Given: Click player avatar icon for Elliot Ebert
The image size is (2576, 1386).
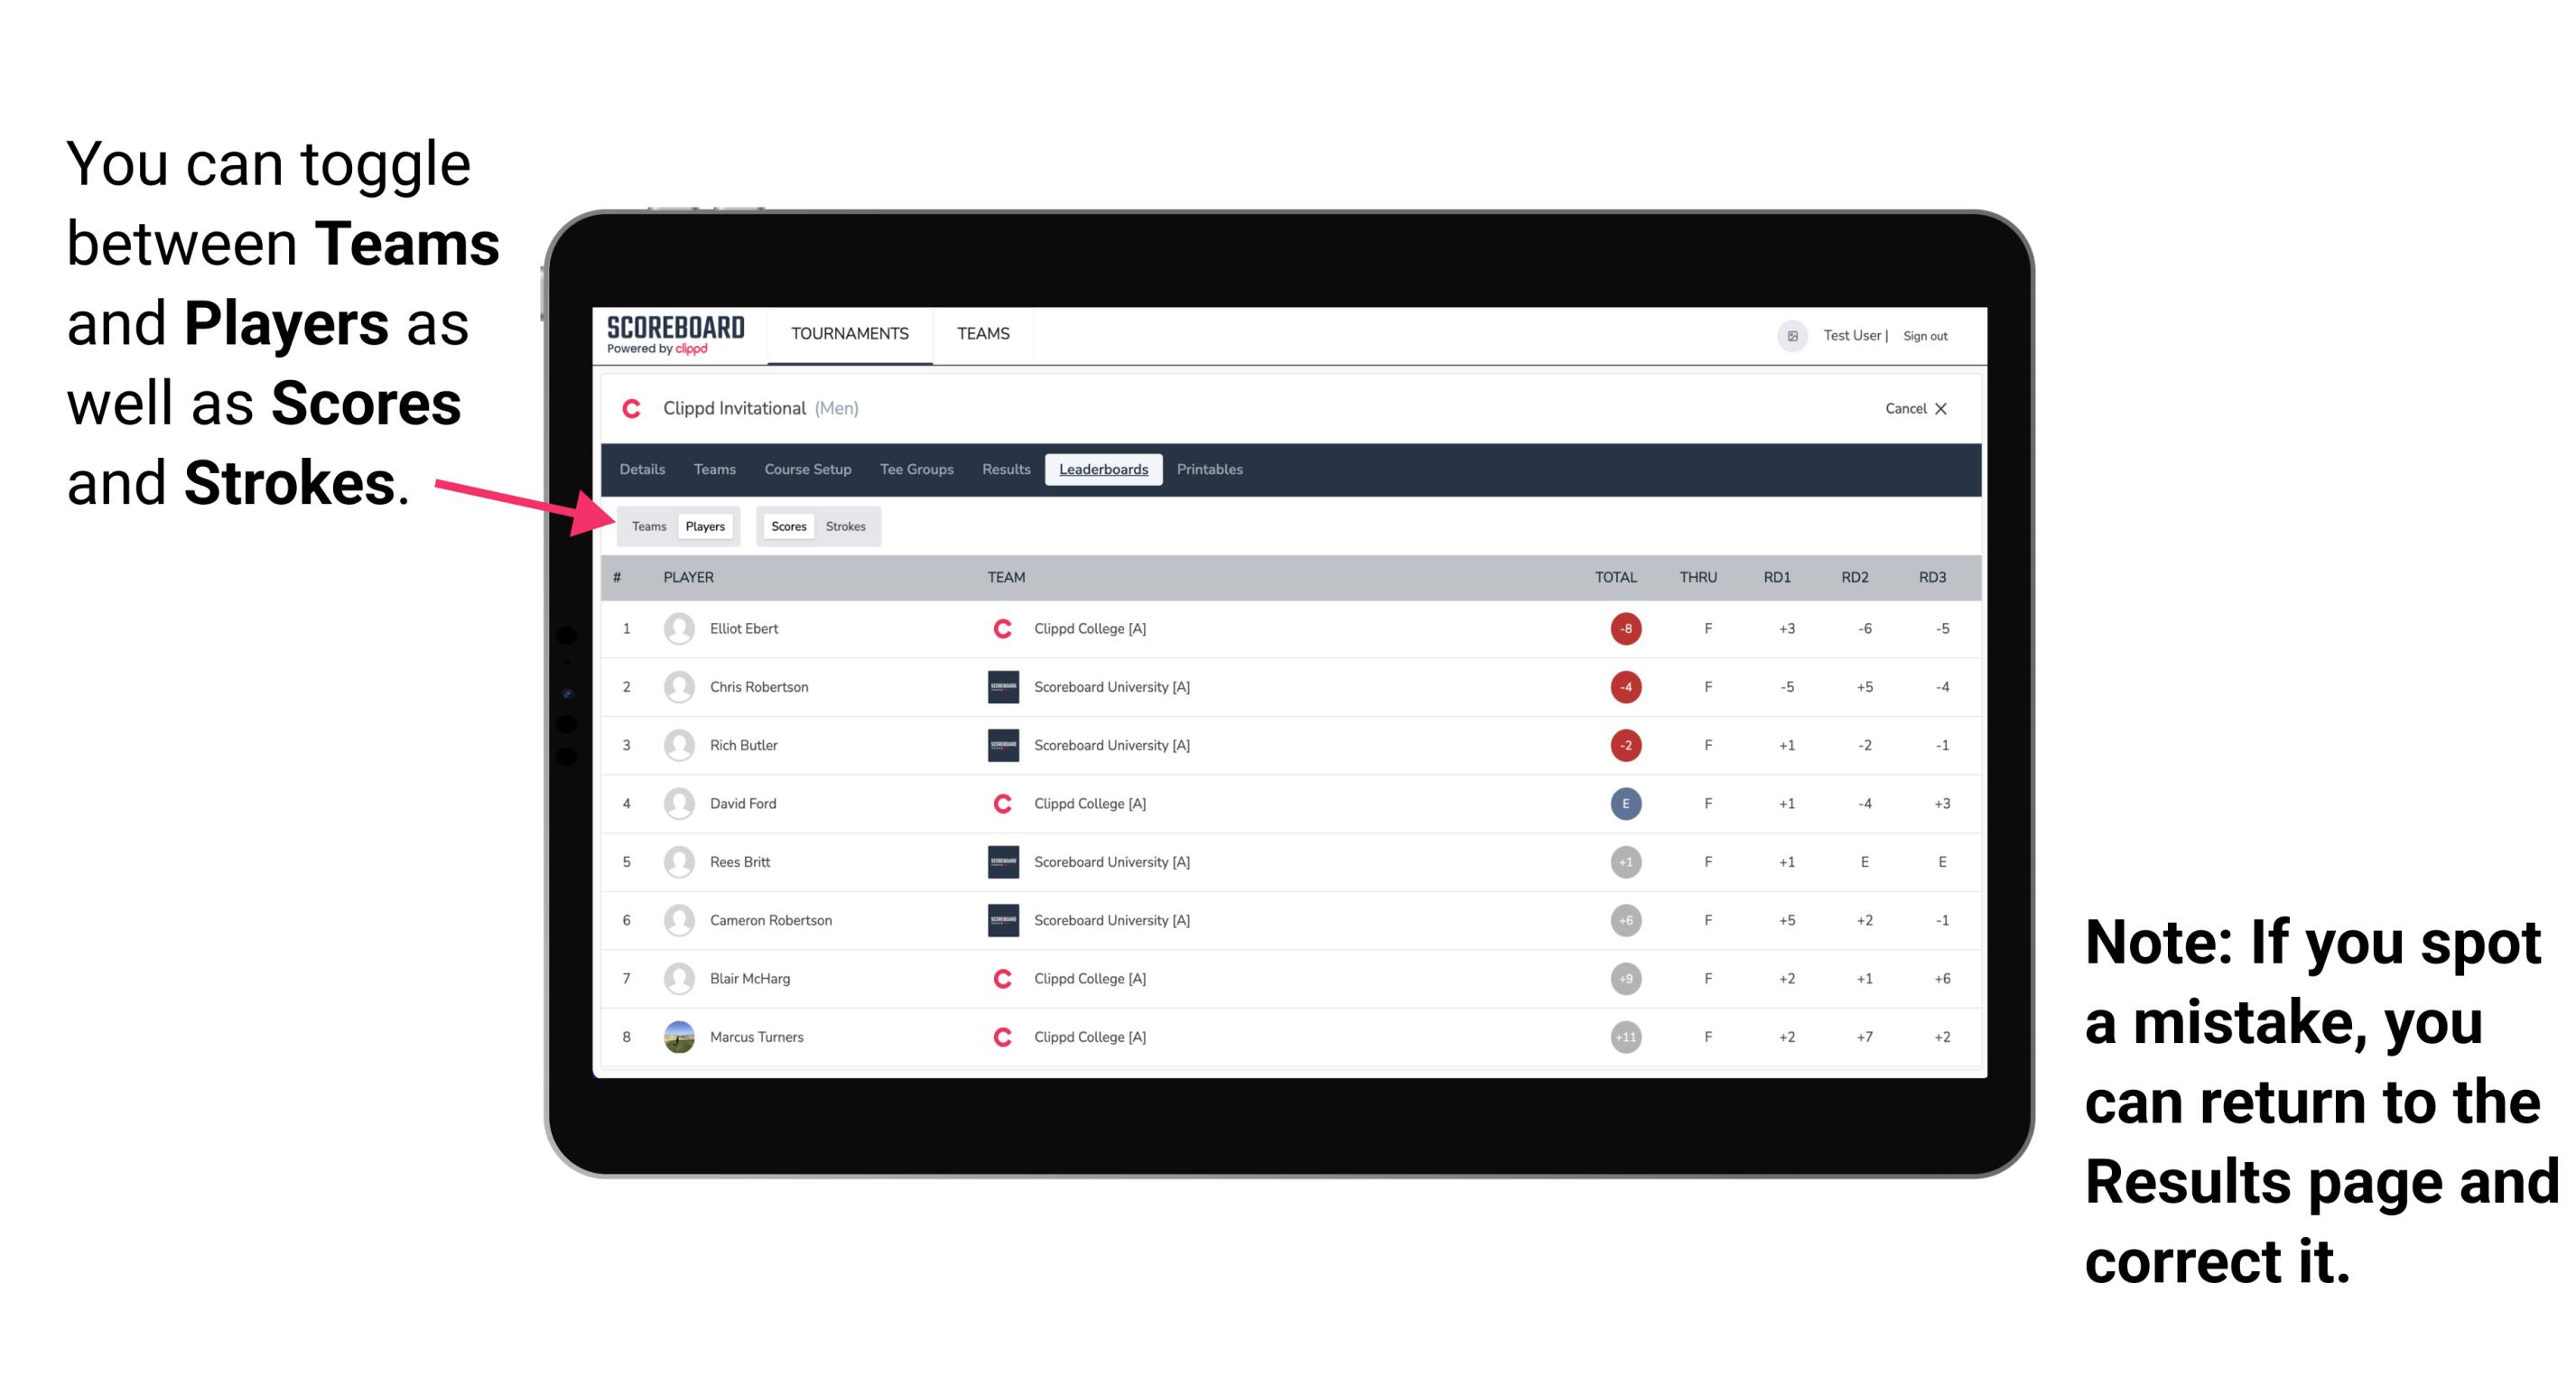Looking at the screenshot, I should click(x=675, y=628).
